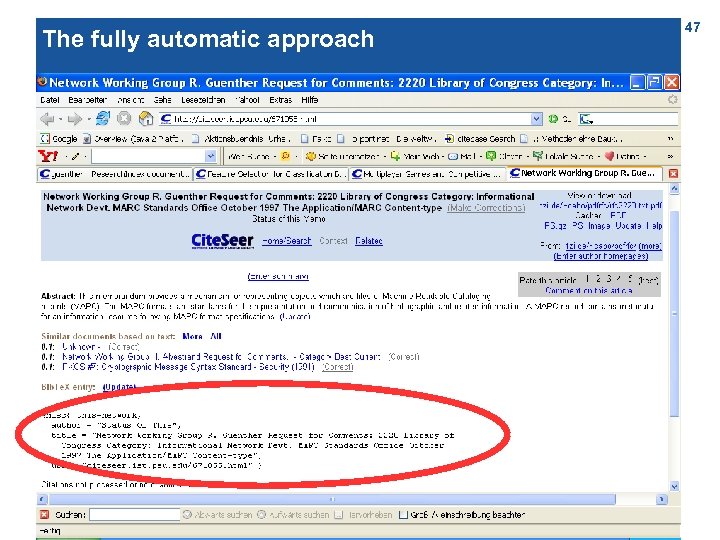Enable Groß-/Kleinschreibung beachten checkbox
Viewport: 720px width, 540px height.
pyautogui.click(x=403, y=515)
